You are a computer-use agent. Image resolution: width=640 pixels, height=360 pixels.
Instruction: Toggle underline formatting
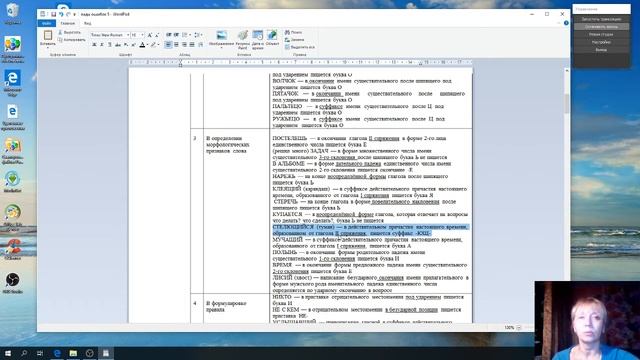pos(110,44)
